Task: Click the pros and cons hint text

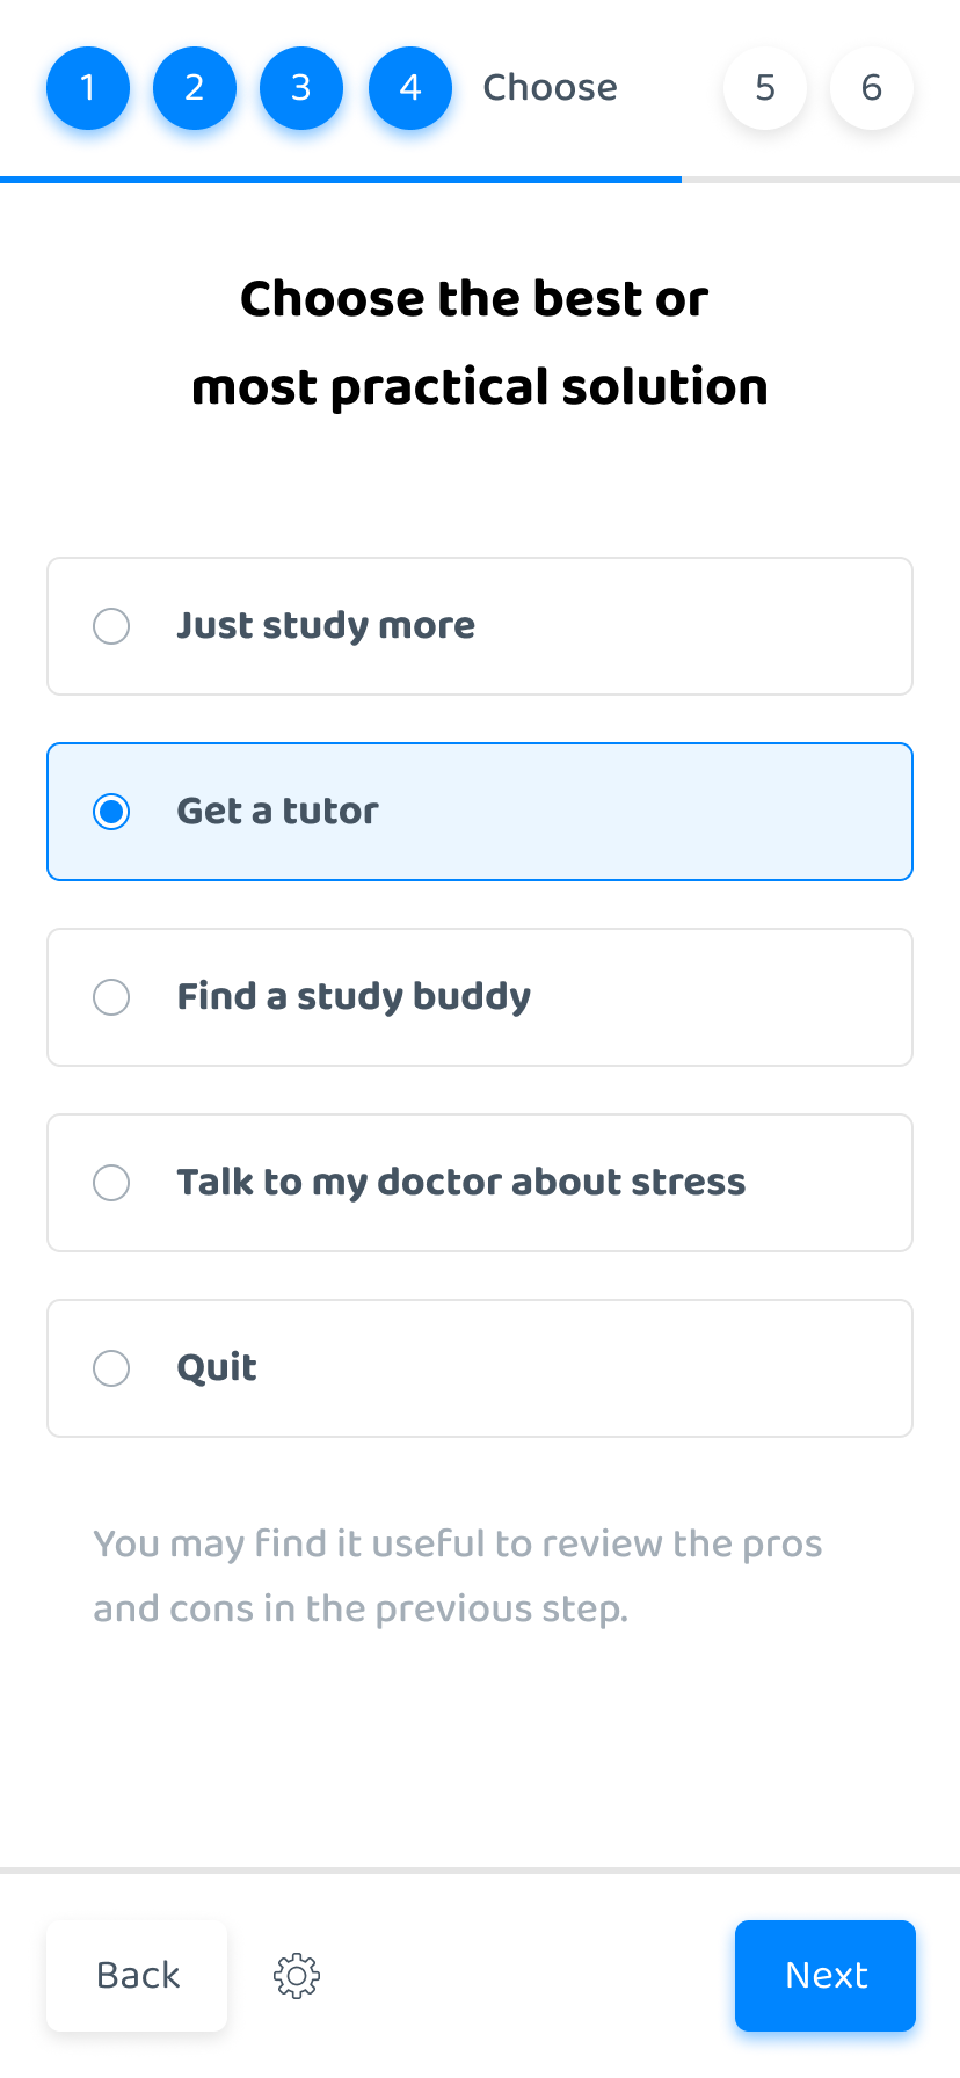Action: click(458, 1576)
